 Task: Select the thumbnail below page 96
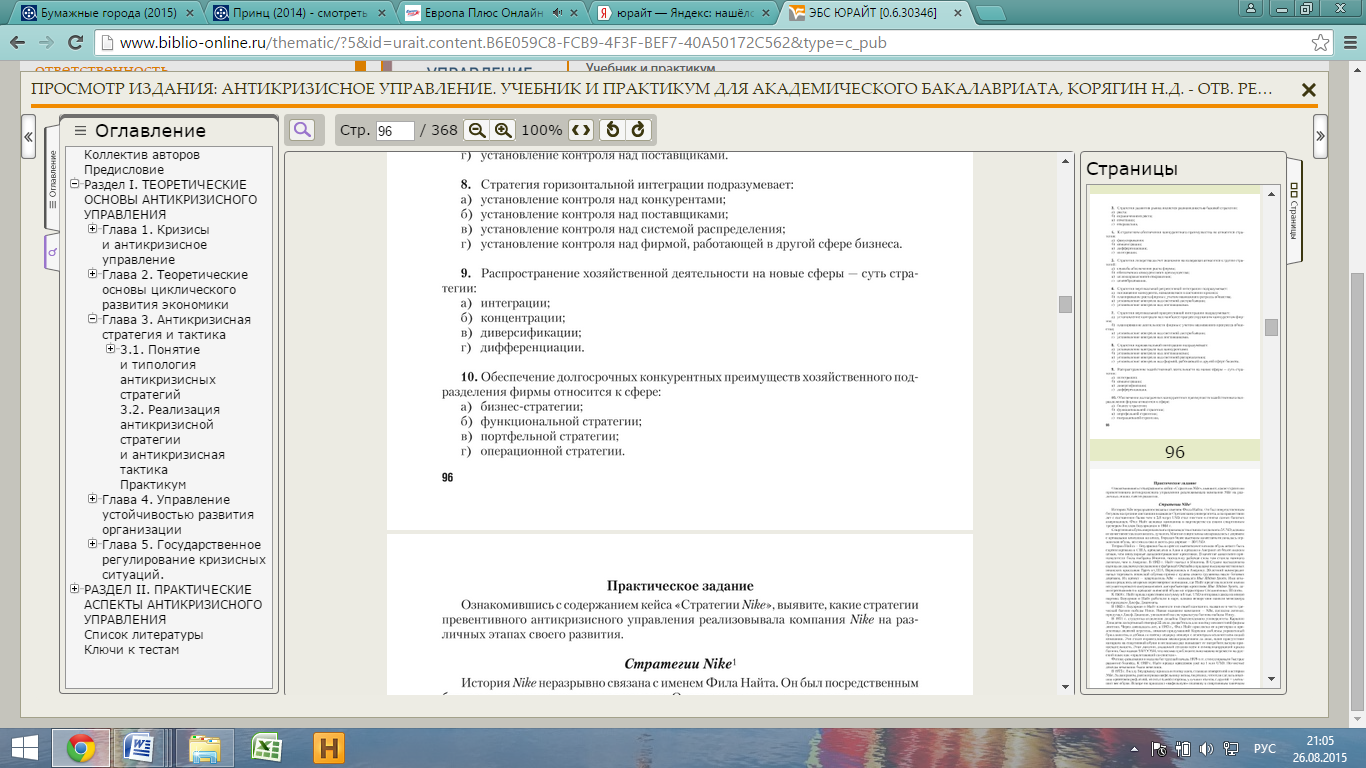[1174, 580]
